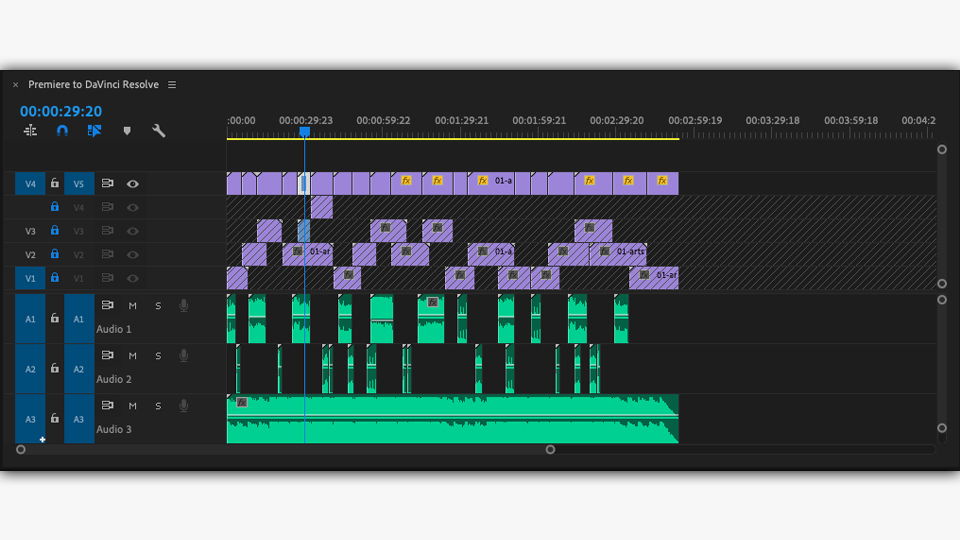The width and height of the screenshot is (960, 540).
Task: Lock the Audio 1 track
Action: pyautogui.click(x=54, y=318)
